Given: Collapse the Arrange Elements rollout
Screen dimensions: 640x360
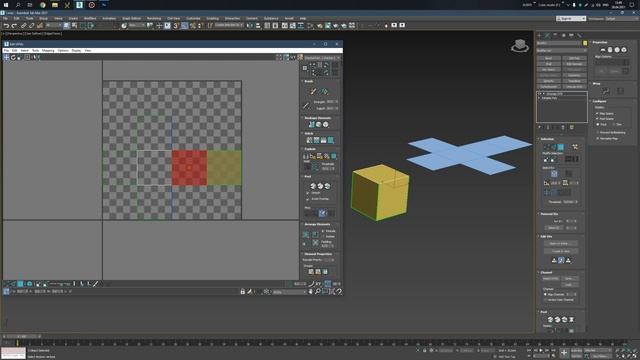Looking at the screenshot, I should (317, 224).
